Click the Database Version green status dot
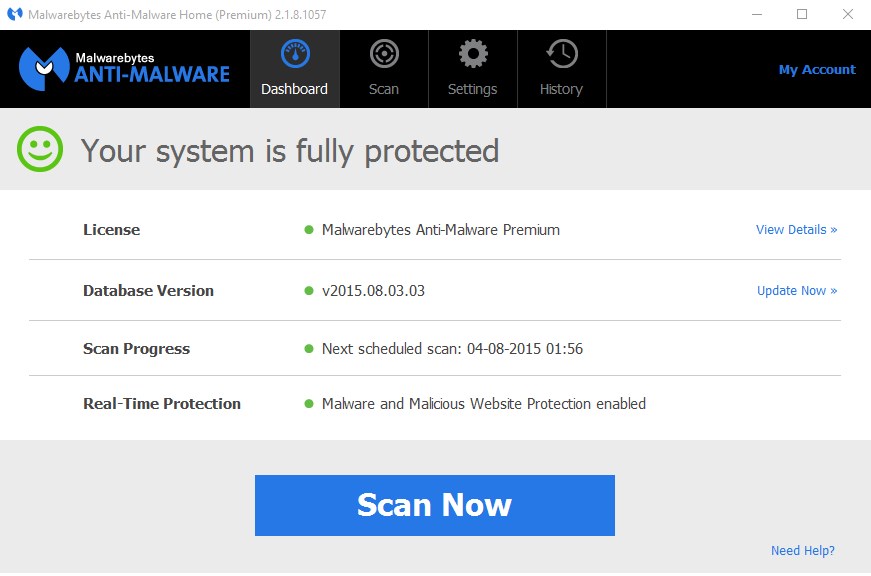 309,290
